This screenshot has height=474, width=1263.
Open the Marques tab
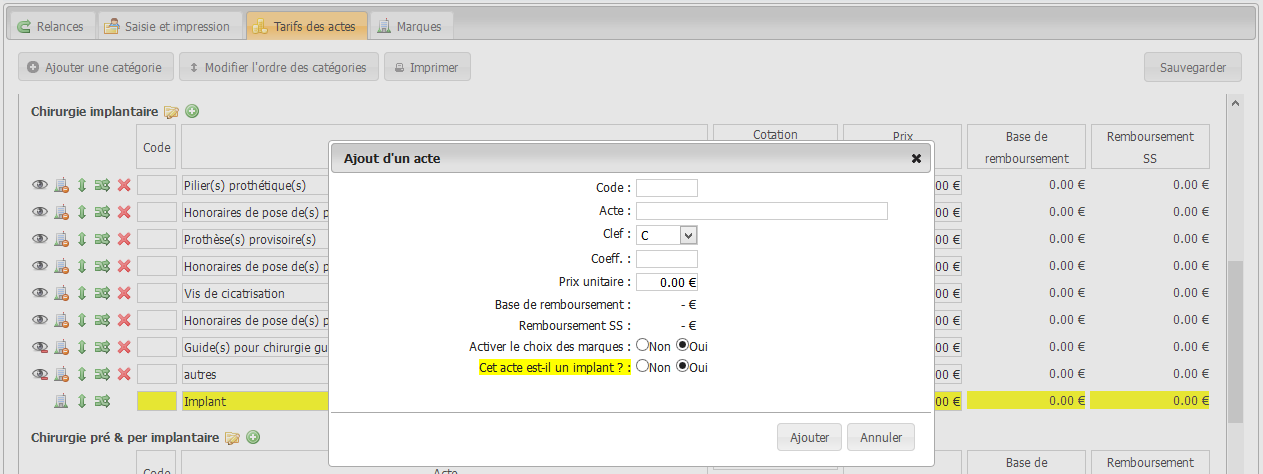pyautogui.click(x=411, y=26)
